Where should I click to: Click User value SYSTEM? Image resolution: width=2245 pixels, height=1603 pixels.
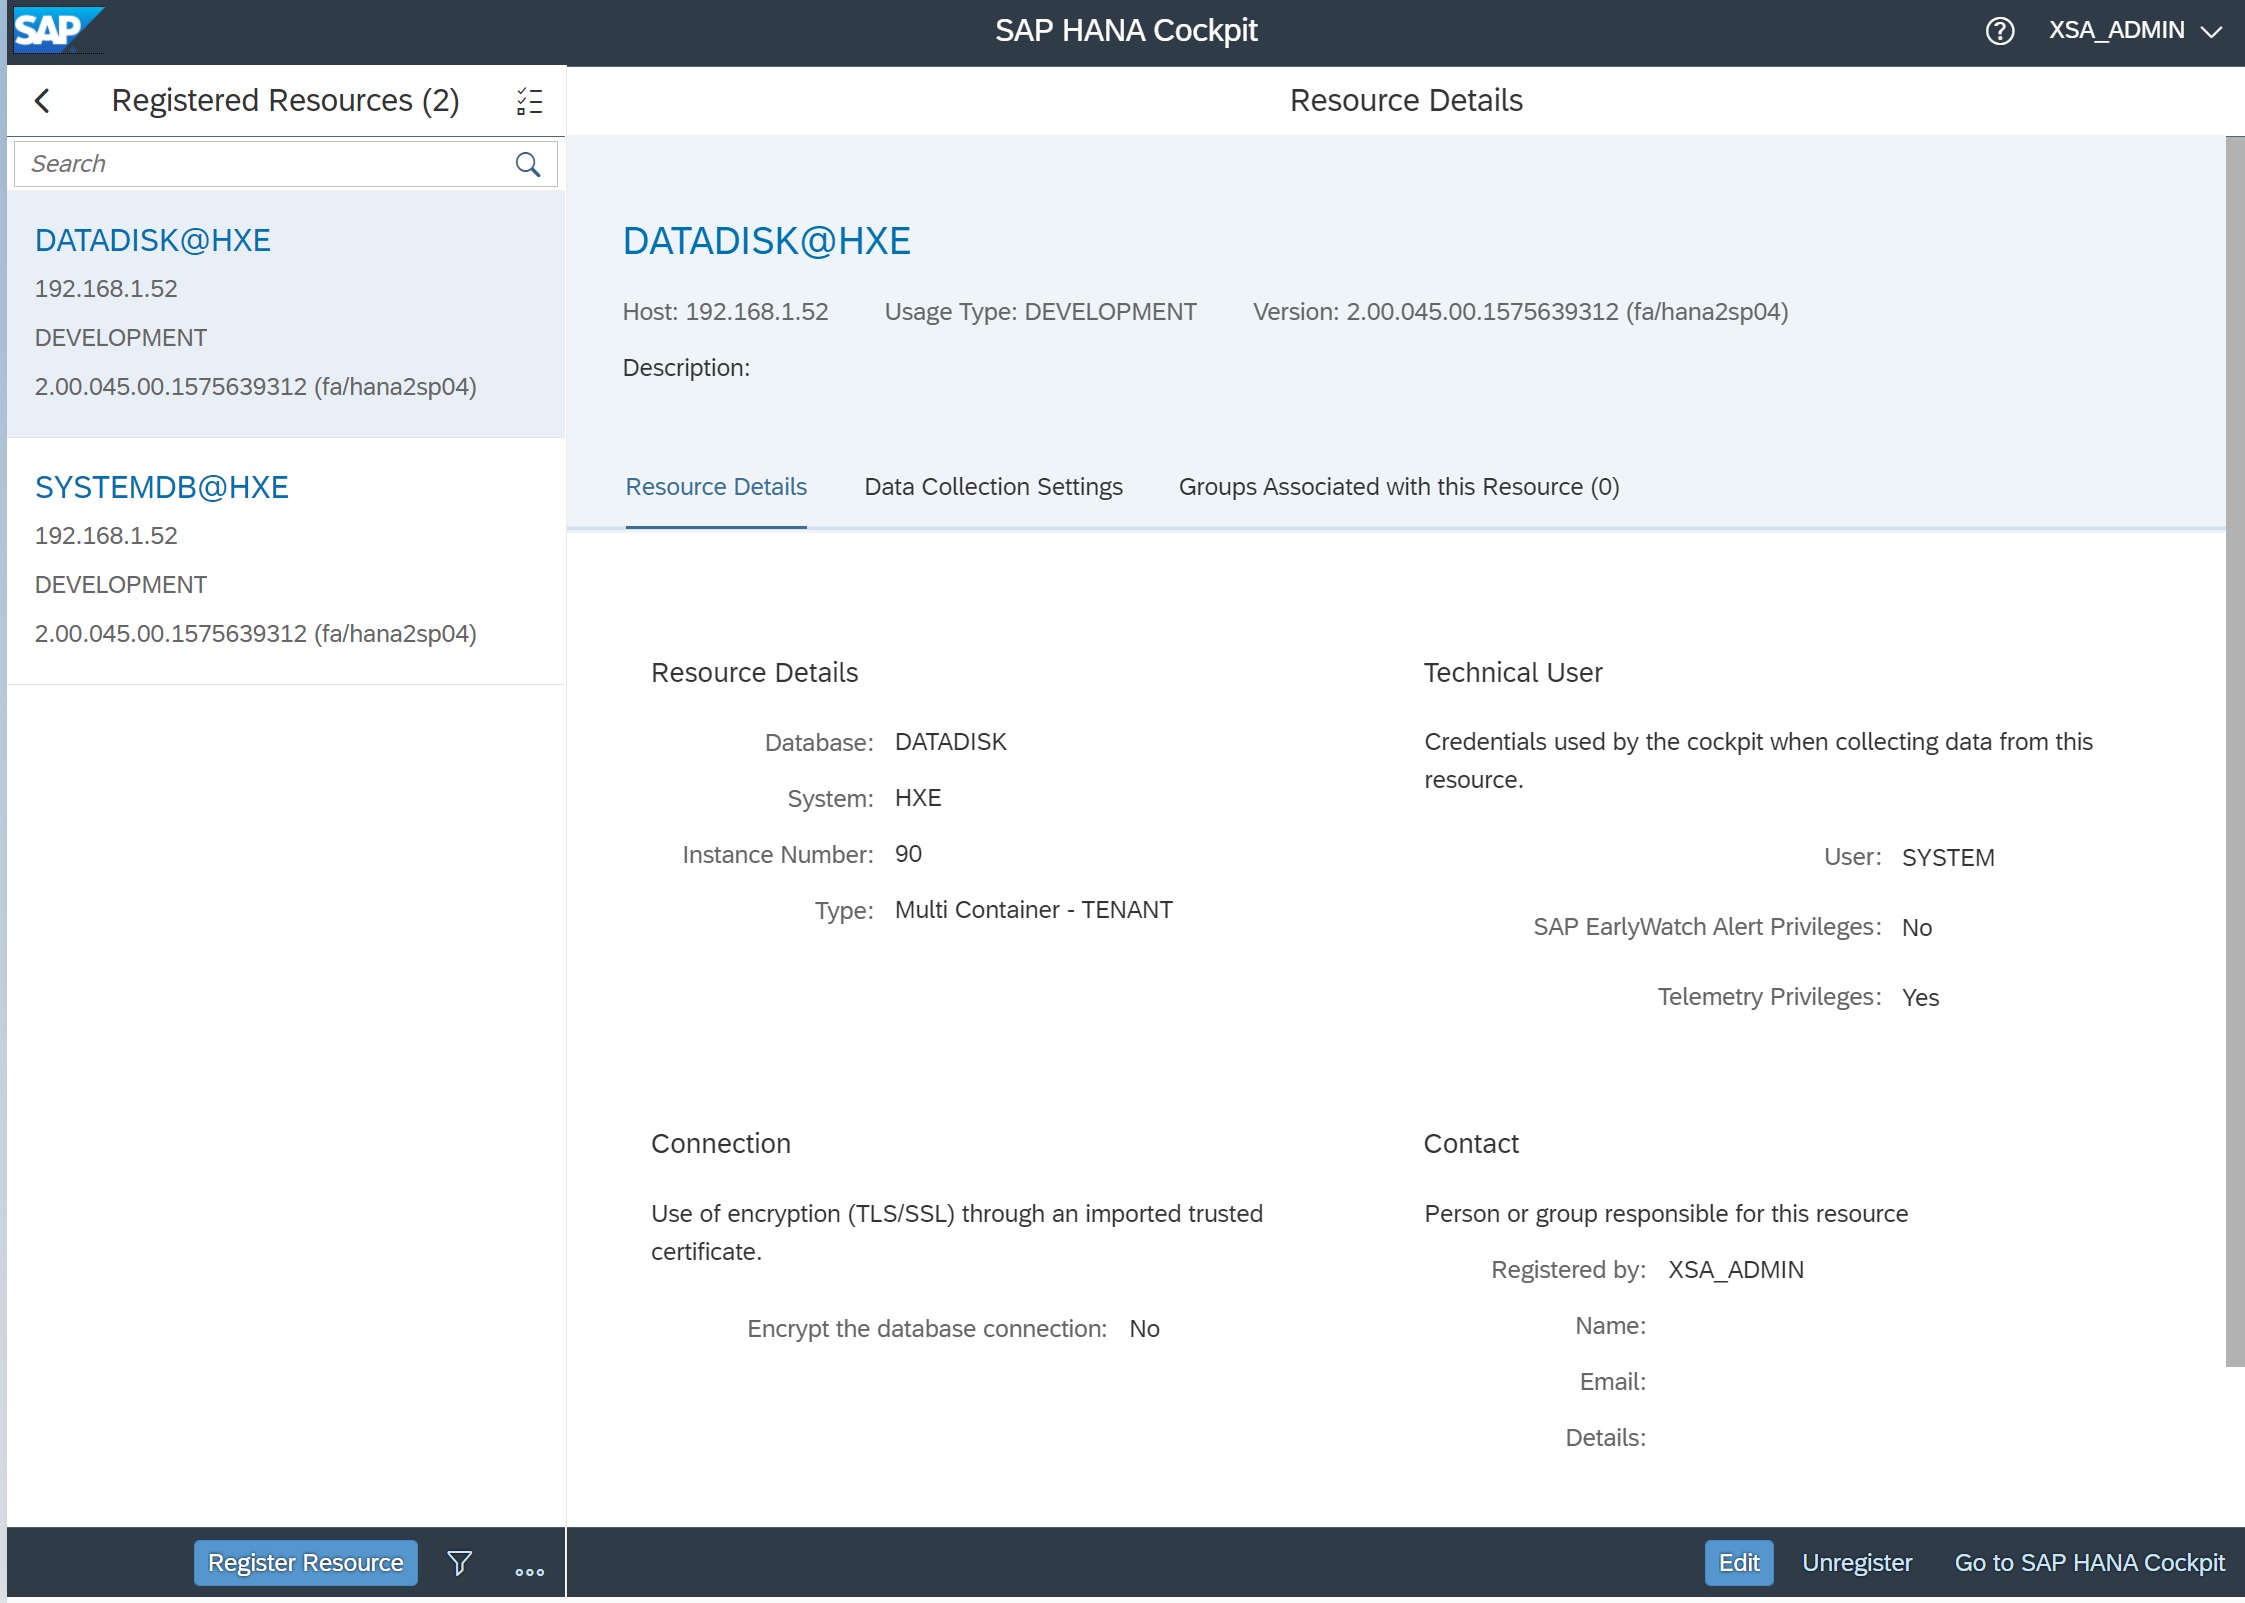click(x=1947, y=858)
